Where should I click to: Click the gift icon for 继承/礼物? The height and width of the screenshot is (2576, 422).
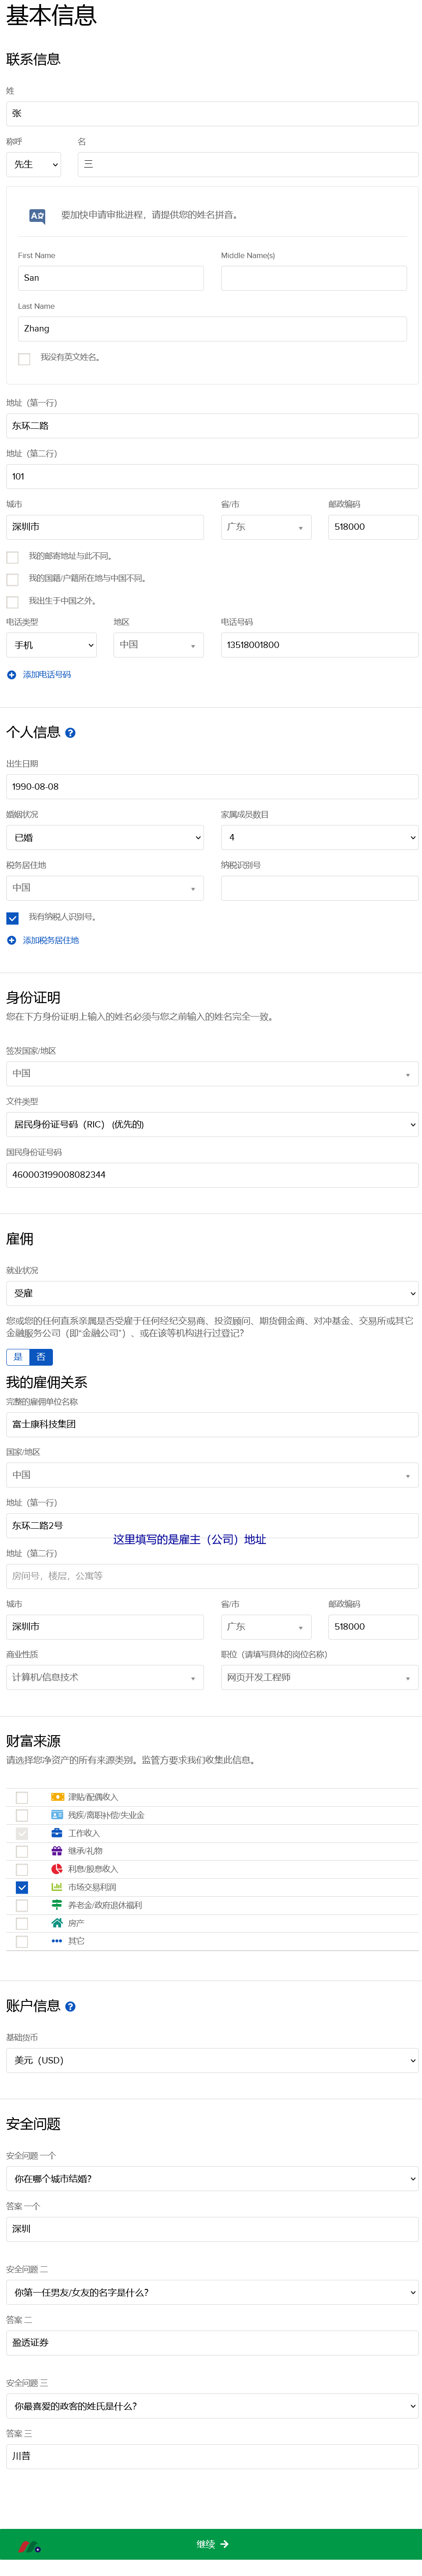point(57,1851)
